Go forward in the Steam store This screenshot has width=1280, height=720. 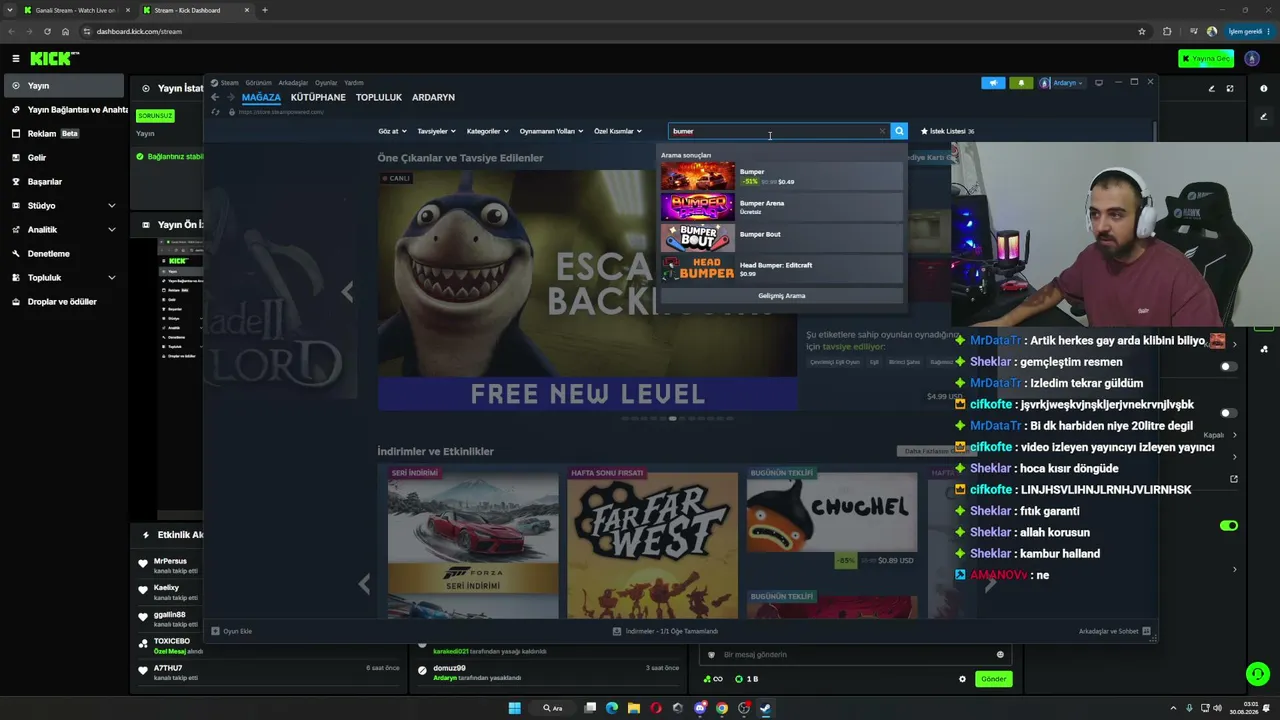[x=231, y=97]
